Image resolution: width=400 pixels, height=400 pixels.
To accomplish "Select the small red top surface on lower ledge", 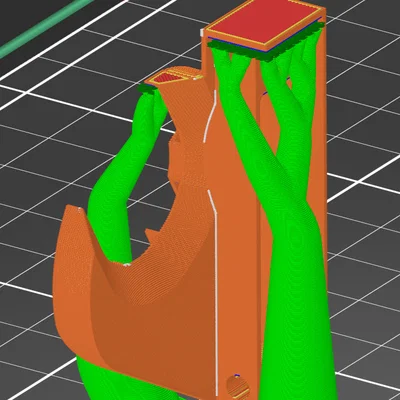I will click(167, 78).
